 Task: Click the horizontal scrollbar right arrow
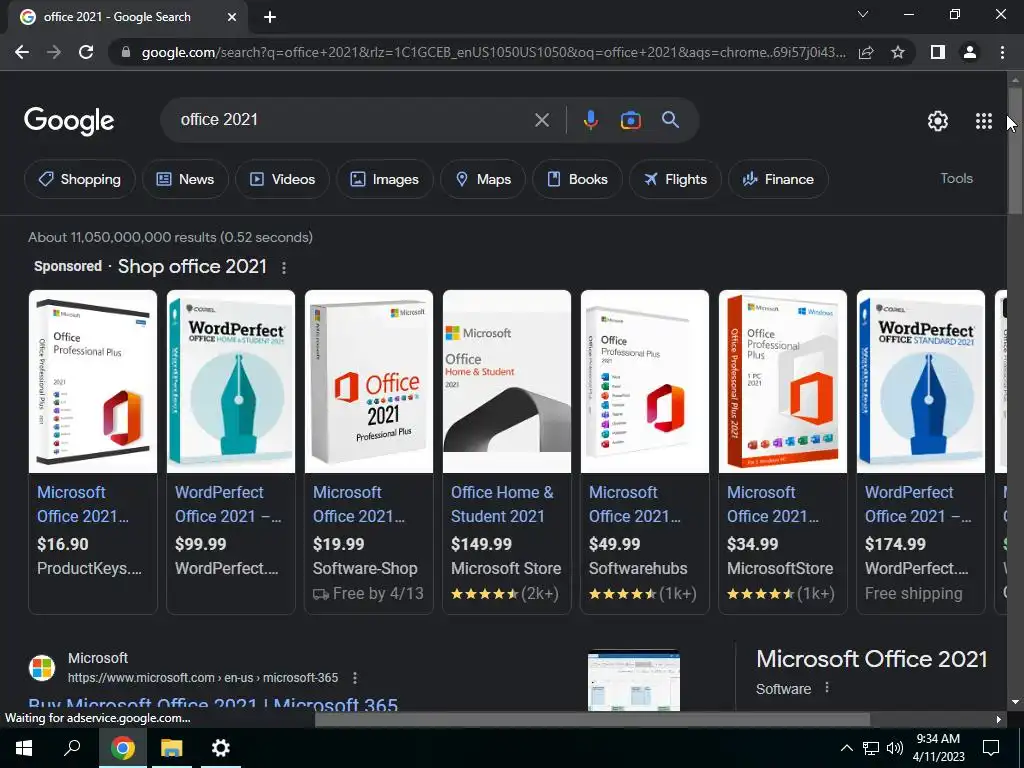point(999,719)
